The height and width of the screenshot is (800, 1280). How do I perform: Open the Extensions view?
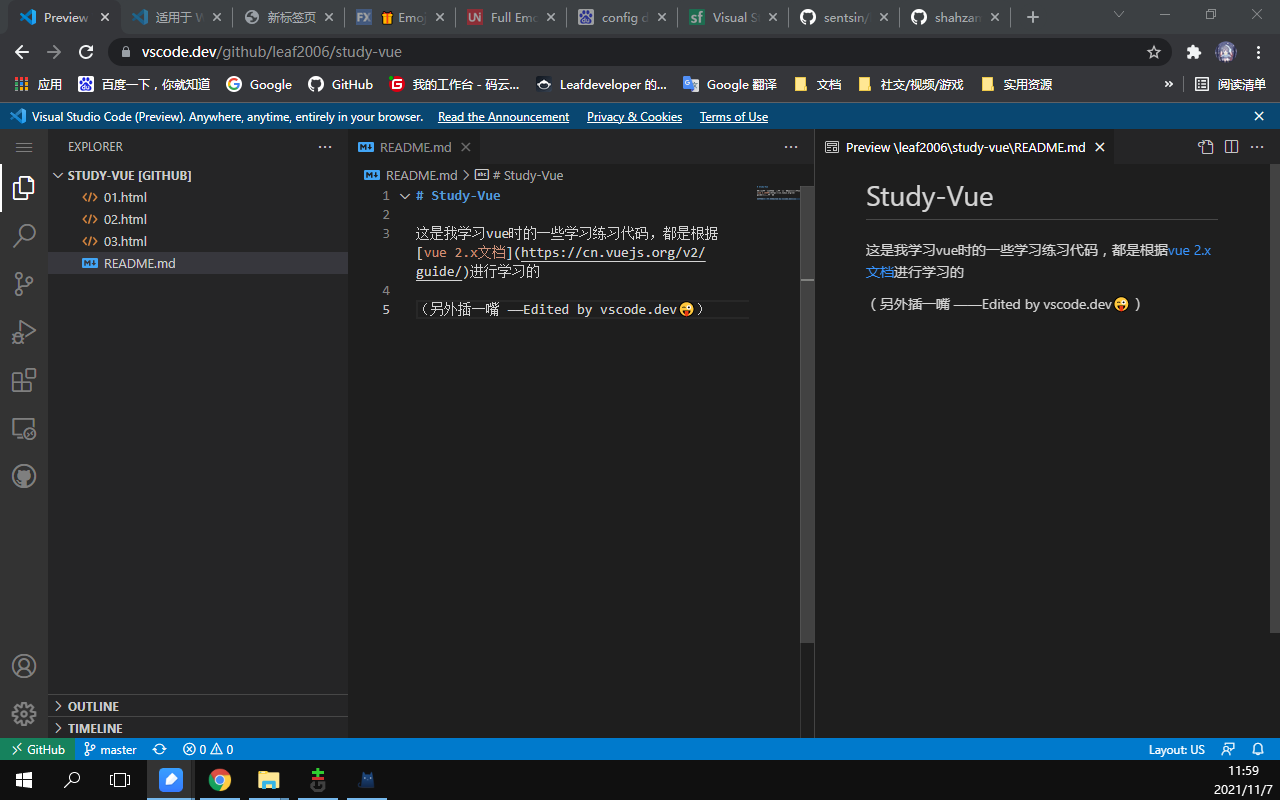tap(24, 380)
